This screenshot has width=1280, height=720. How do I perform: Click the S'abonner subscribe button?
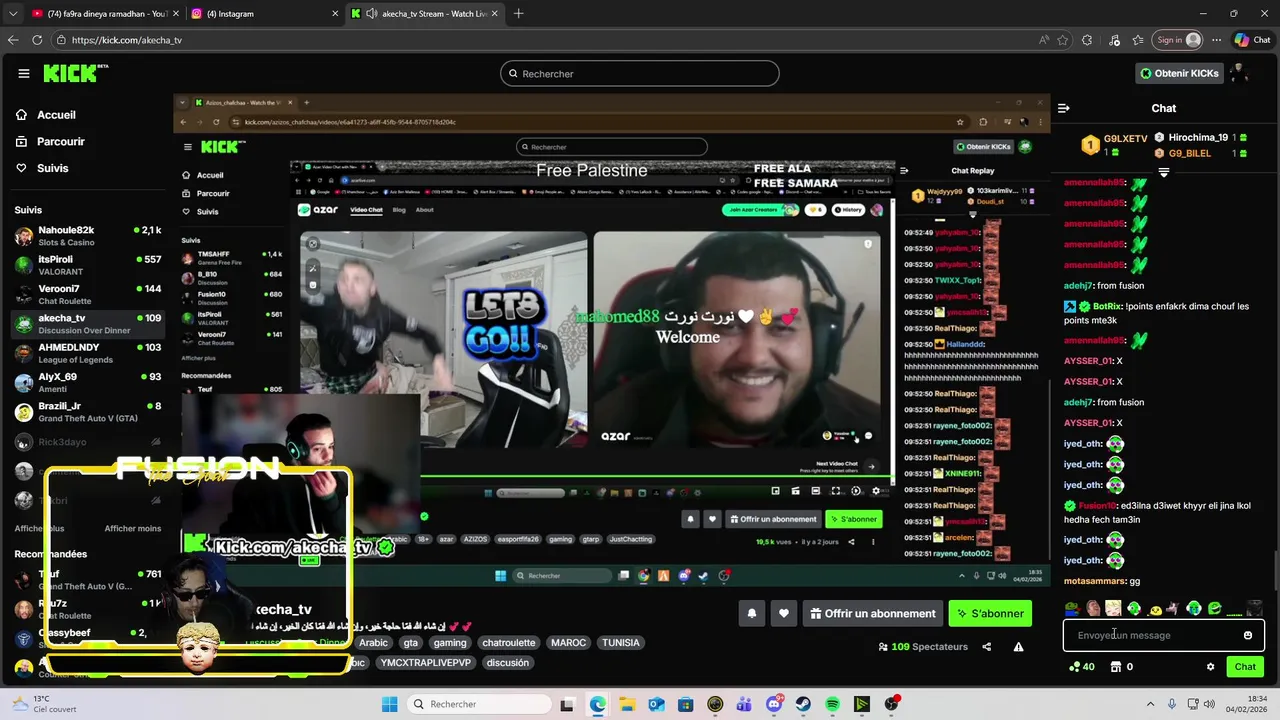click(990, 614)
